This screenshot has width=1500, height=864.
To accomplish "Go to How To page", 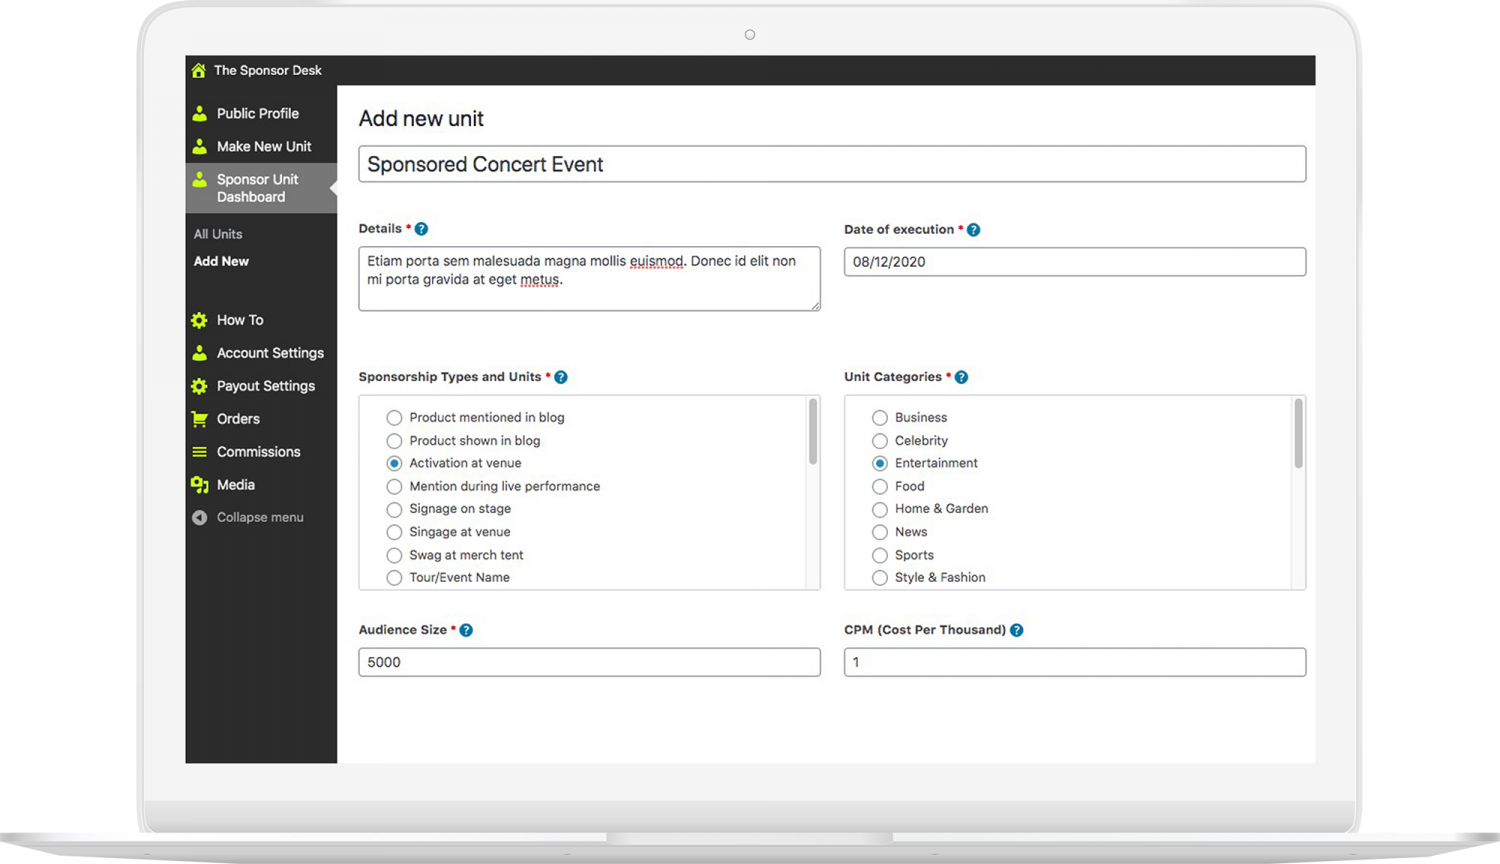I will pyautogui.click(x=240, y=320).
